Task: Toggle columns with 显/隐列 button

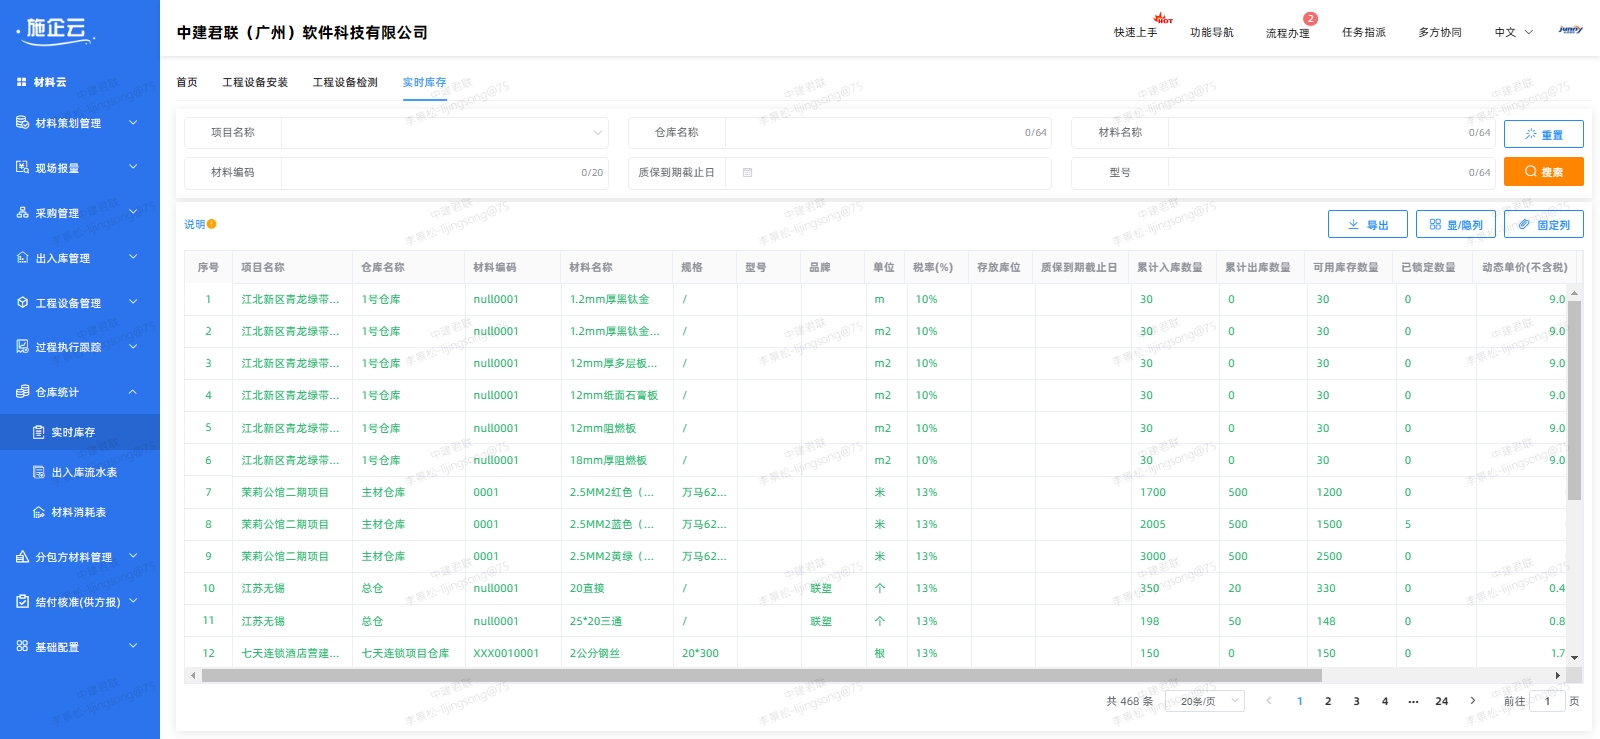Action: [1455, 225]
